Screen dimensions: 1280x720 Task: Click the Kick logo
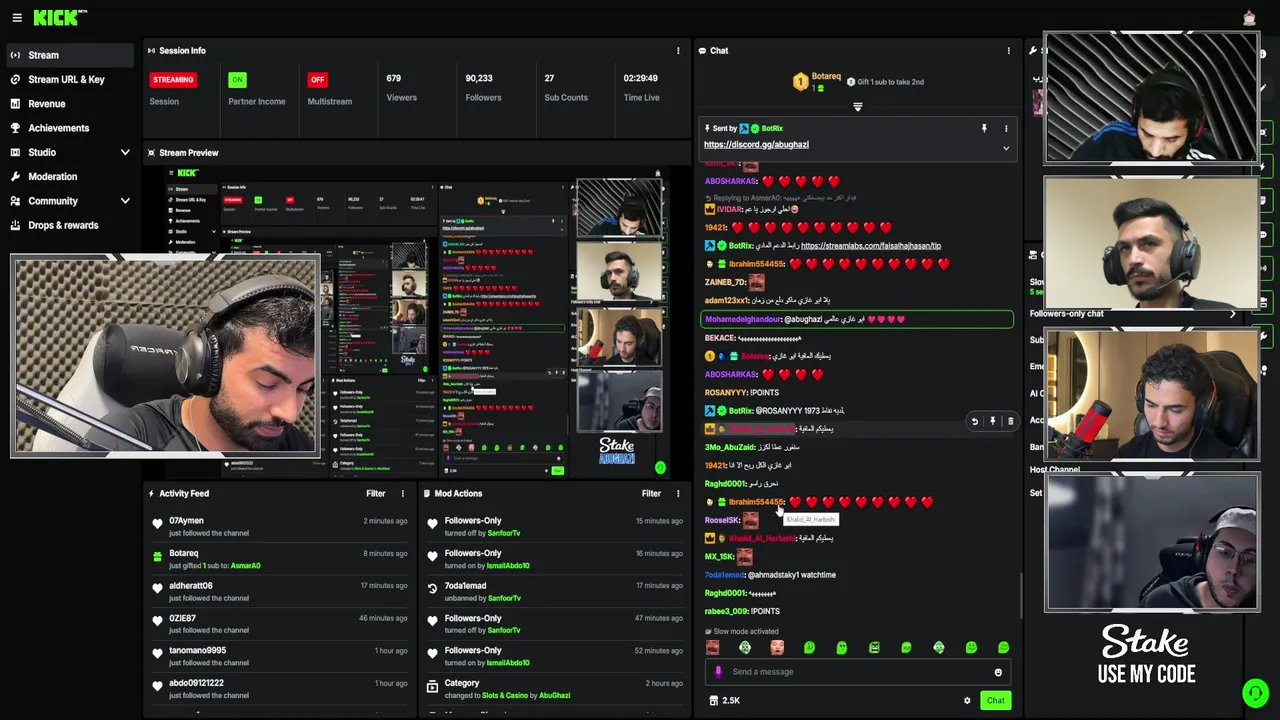[x=60, y=18]
